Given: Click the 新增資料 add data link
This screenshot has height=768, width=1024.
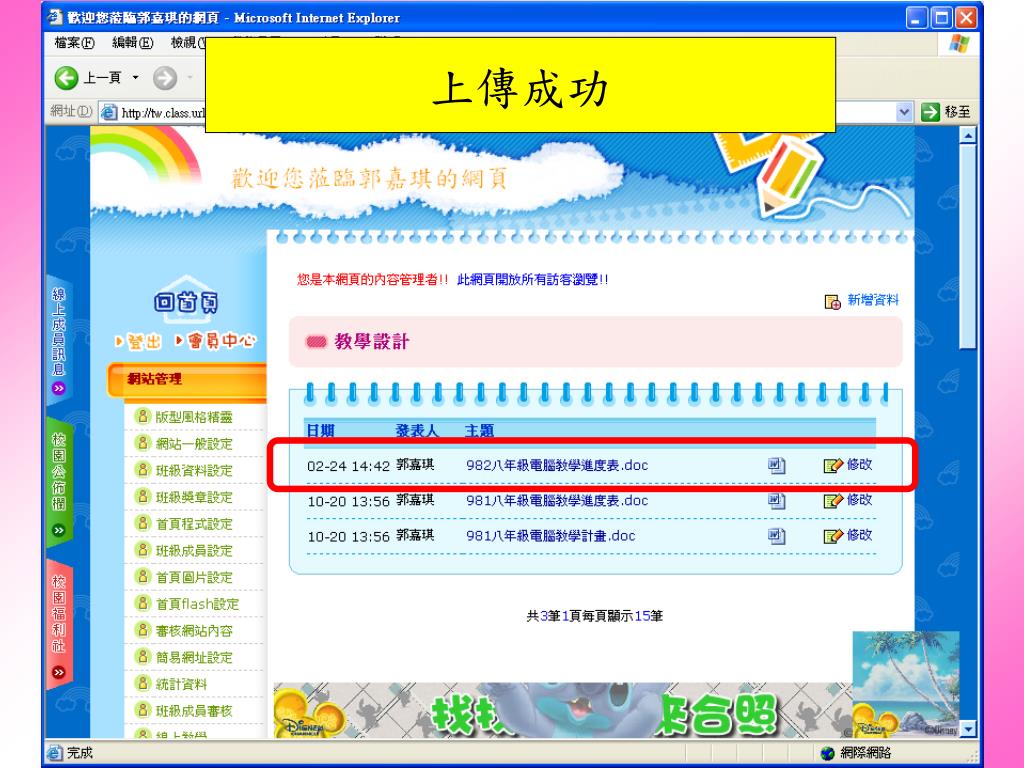Looking at the screenshot, I should [x=872, y=300].
